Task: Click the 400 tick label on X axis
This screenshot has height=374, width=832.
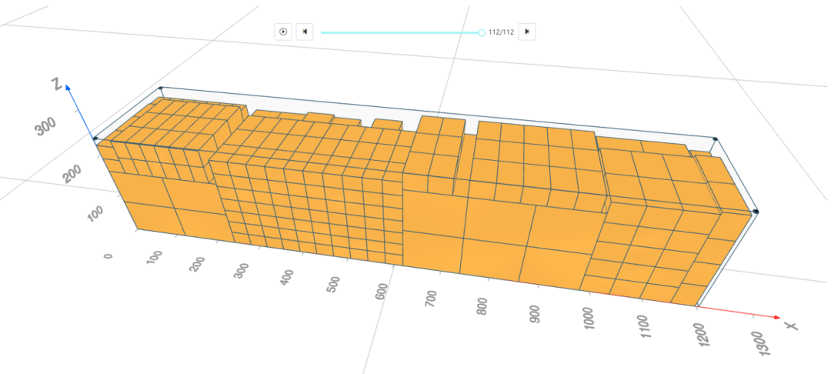Action: point(288,276)
